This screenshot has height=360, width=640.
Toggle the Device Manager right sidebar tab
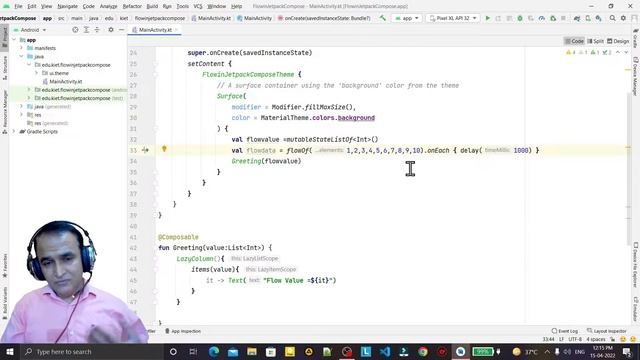click(x=636, y=77)
